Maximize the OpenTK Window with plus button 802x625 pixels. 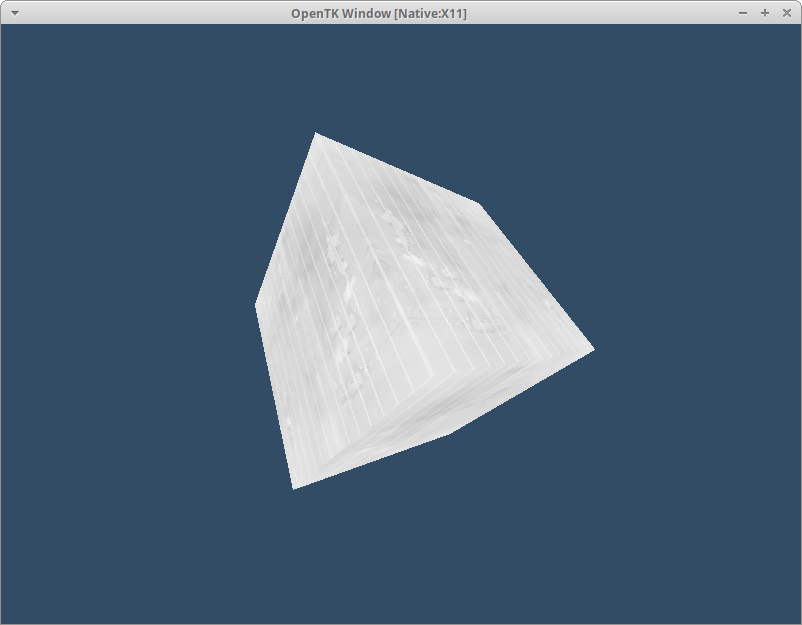tap(765, 13)
